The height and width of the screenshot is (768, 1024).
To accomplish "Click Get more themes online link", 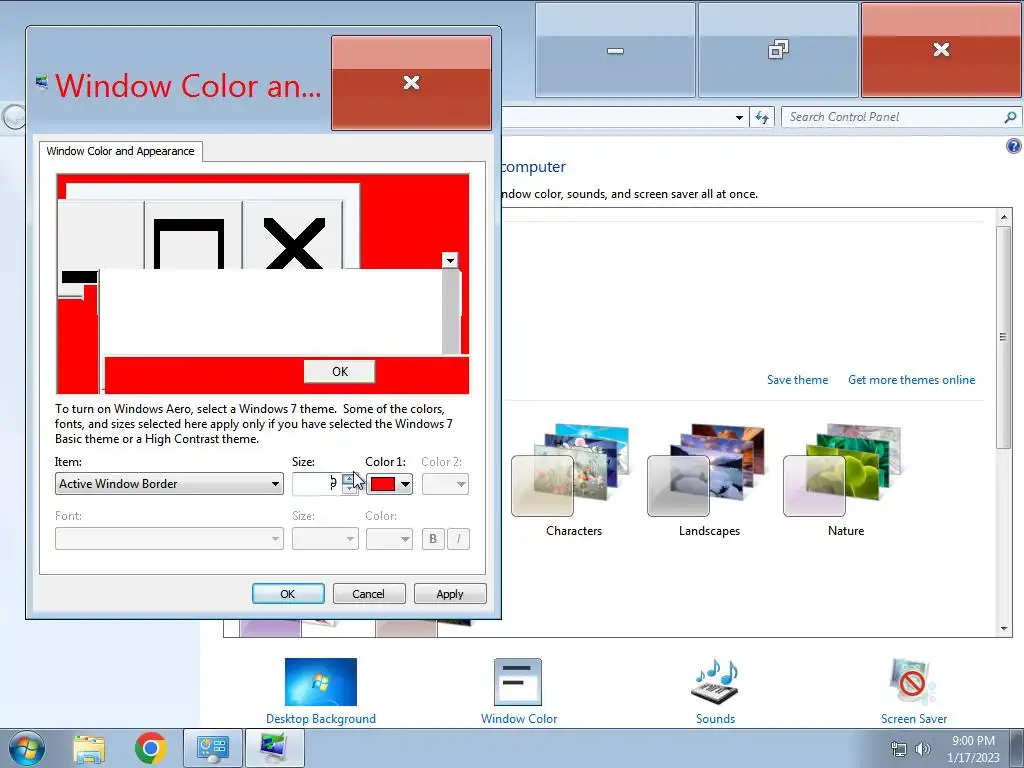I will [912, 379].
